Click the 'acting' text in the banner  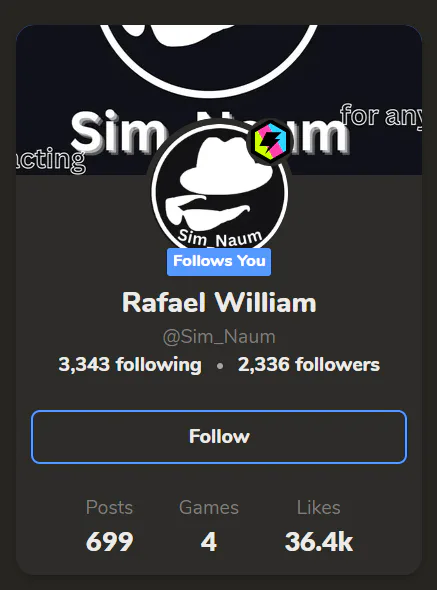pos(51,160)
